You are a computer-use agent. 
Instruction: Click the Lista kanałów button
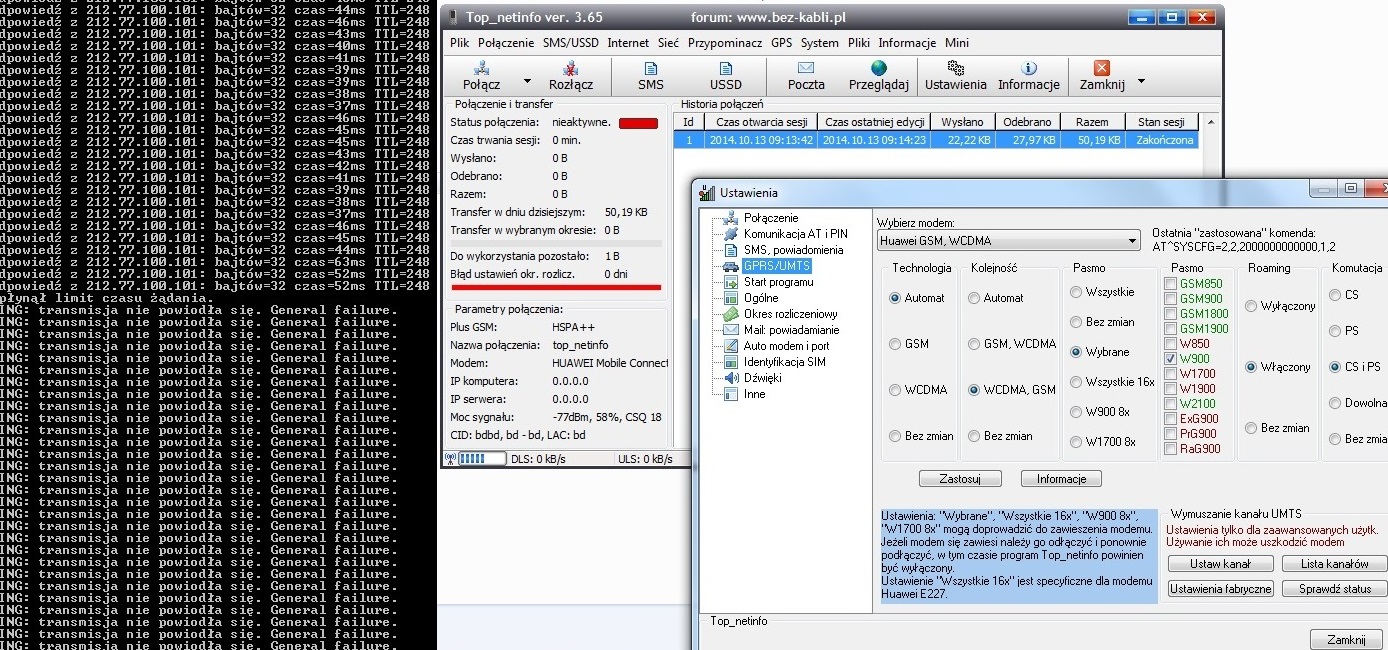tap(1333, 564)
